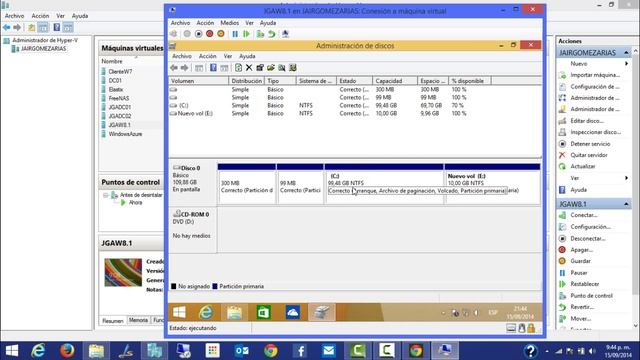The image size is (640, 360).
Task: Click Ctrl+Alt+Del icon in VM toolbar
Action: 174,34
